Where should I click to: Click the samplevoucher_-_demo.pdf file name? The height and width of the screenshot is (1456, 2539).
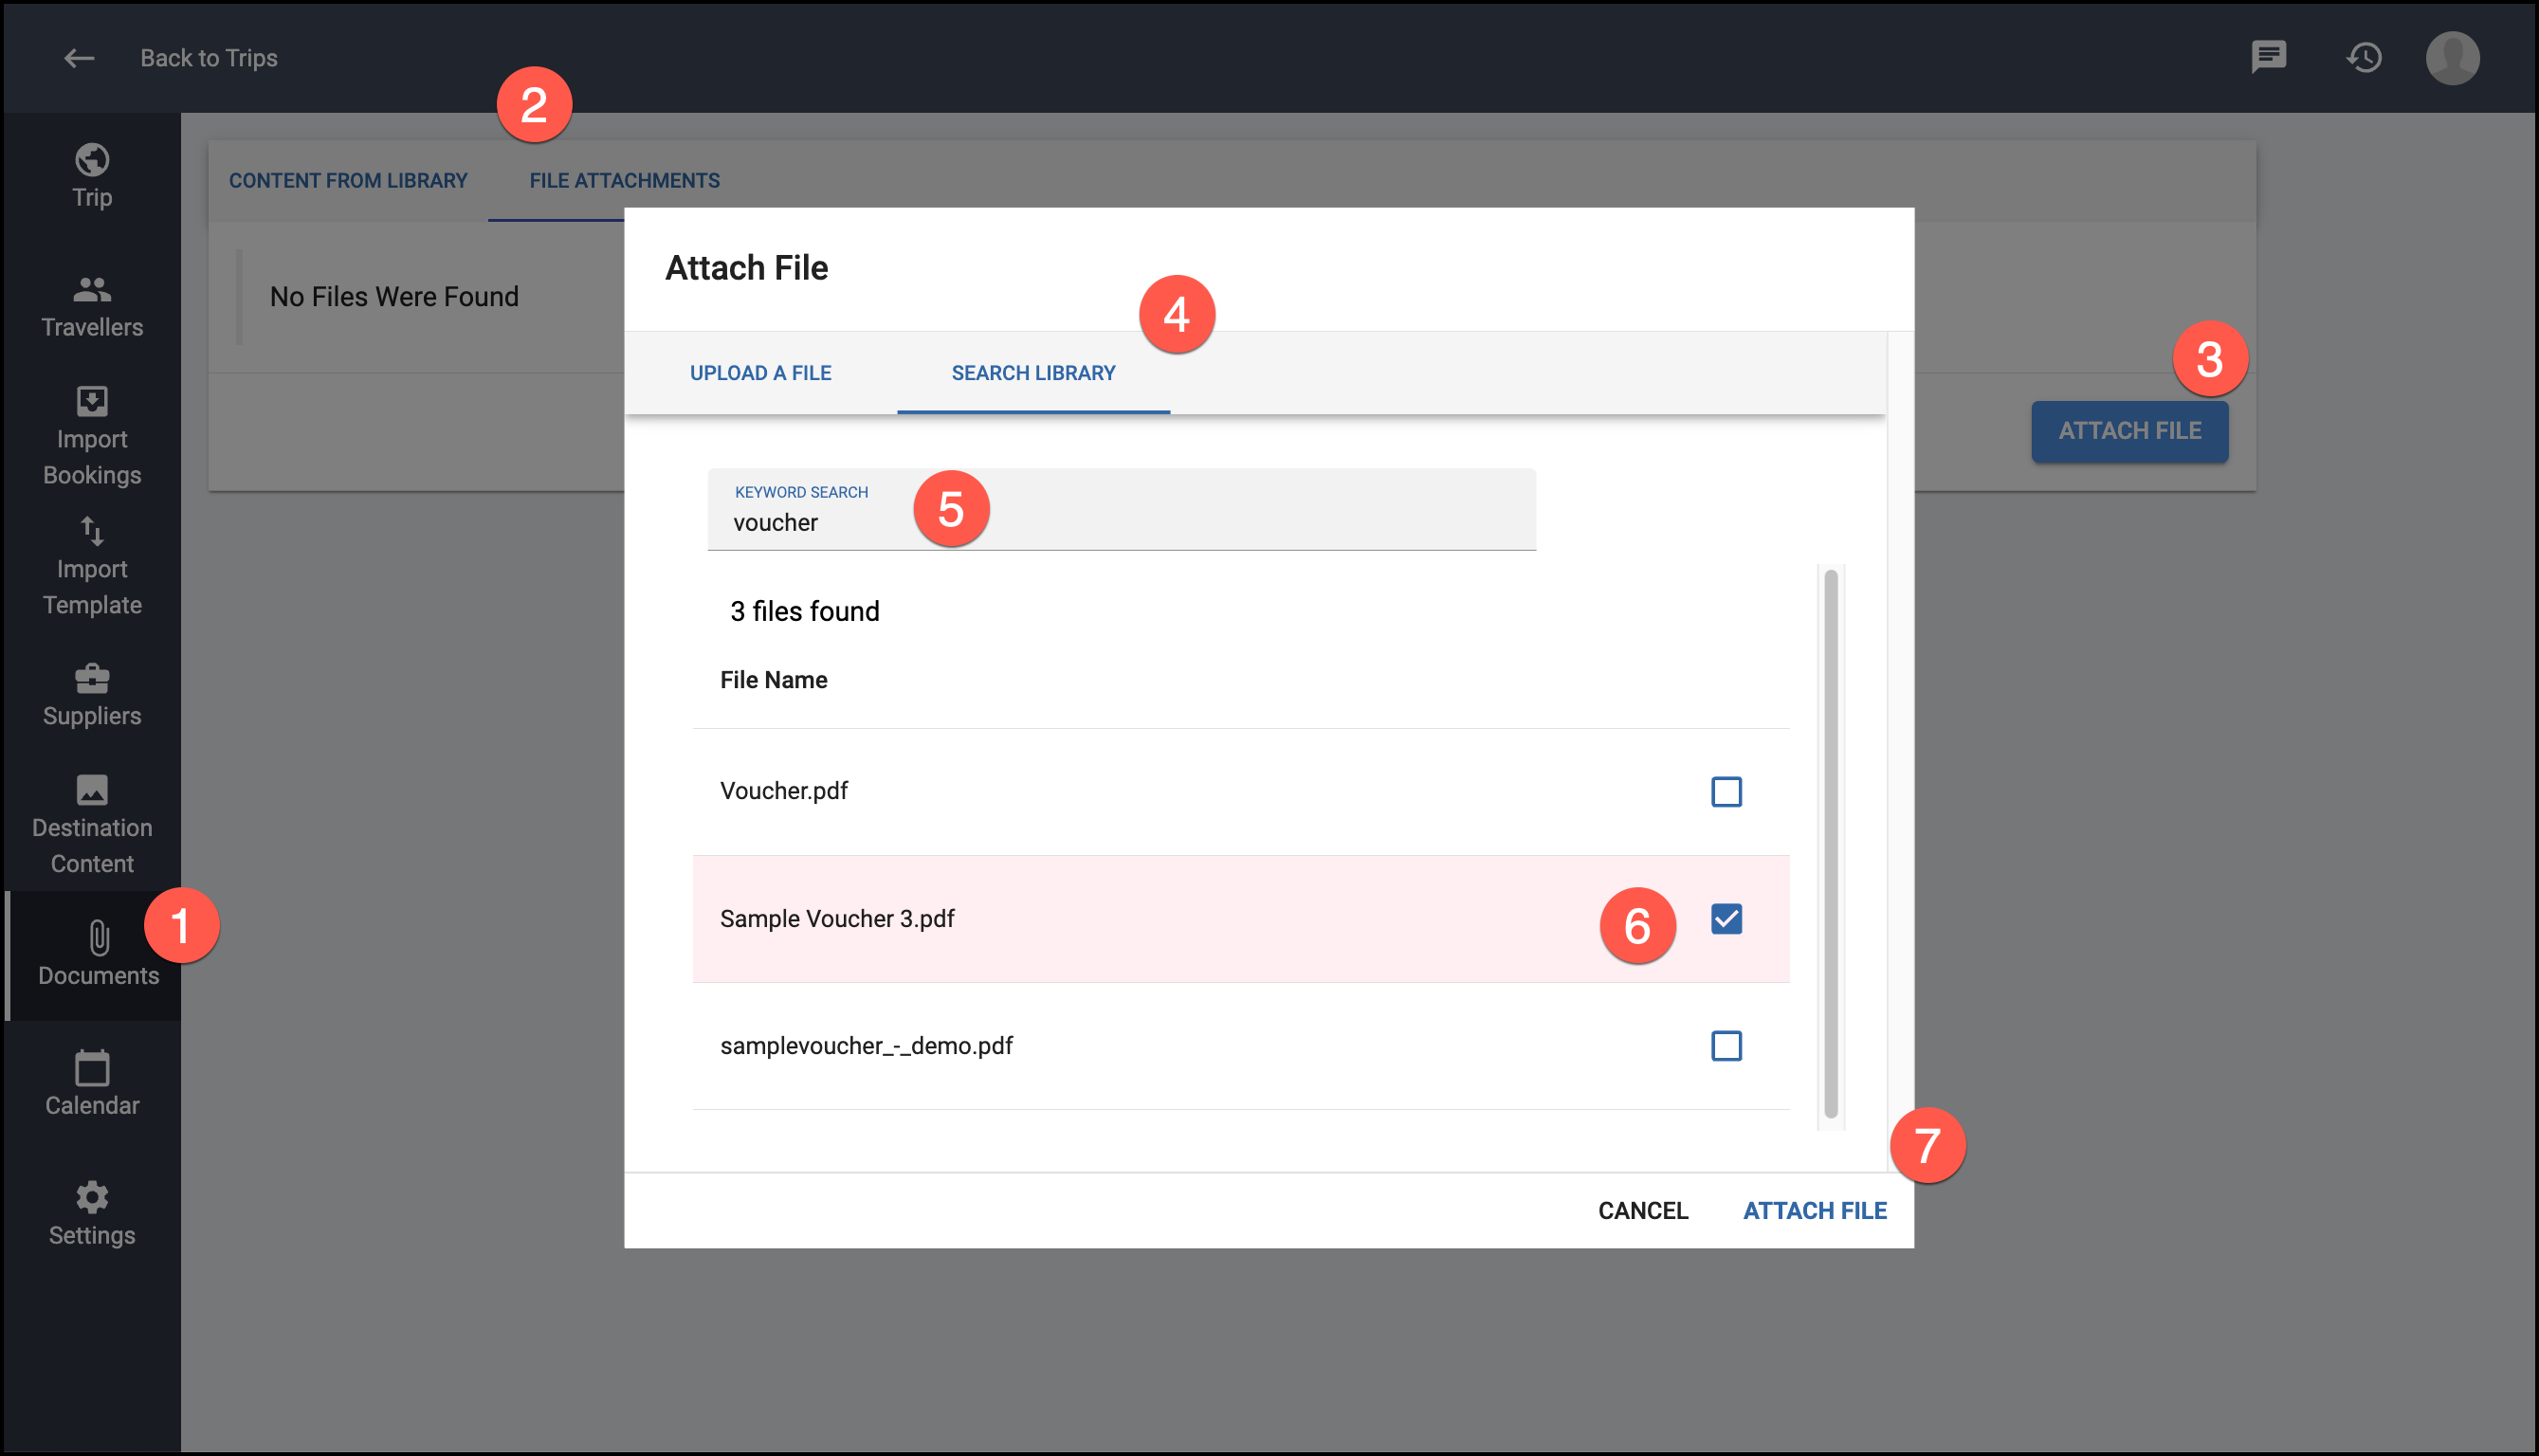click(866, 1045)
